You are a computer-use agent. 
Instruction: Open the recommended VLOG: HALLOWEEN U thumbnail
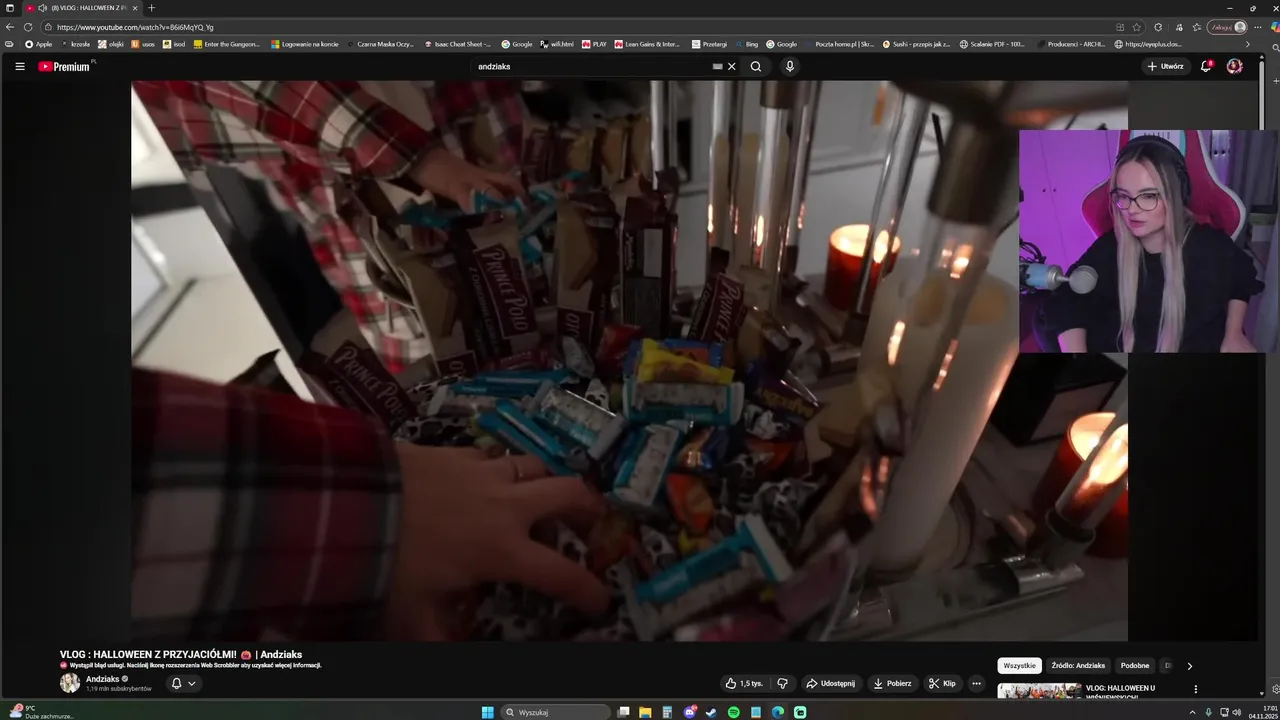tap(1039, 690)
